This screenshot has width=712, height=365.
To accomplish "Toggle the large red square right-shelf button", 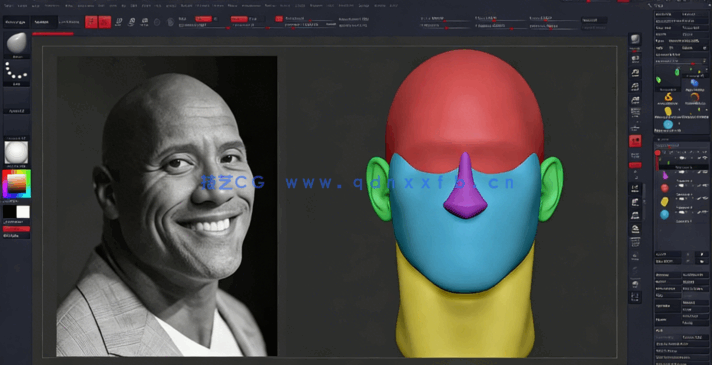I will pyautogui.click(x=635, y=141).
